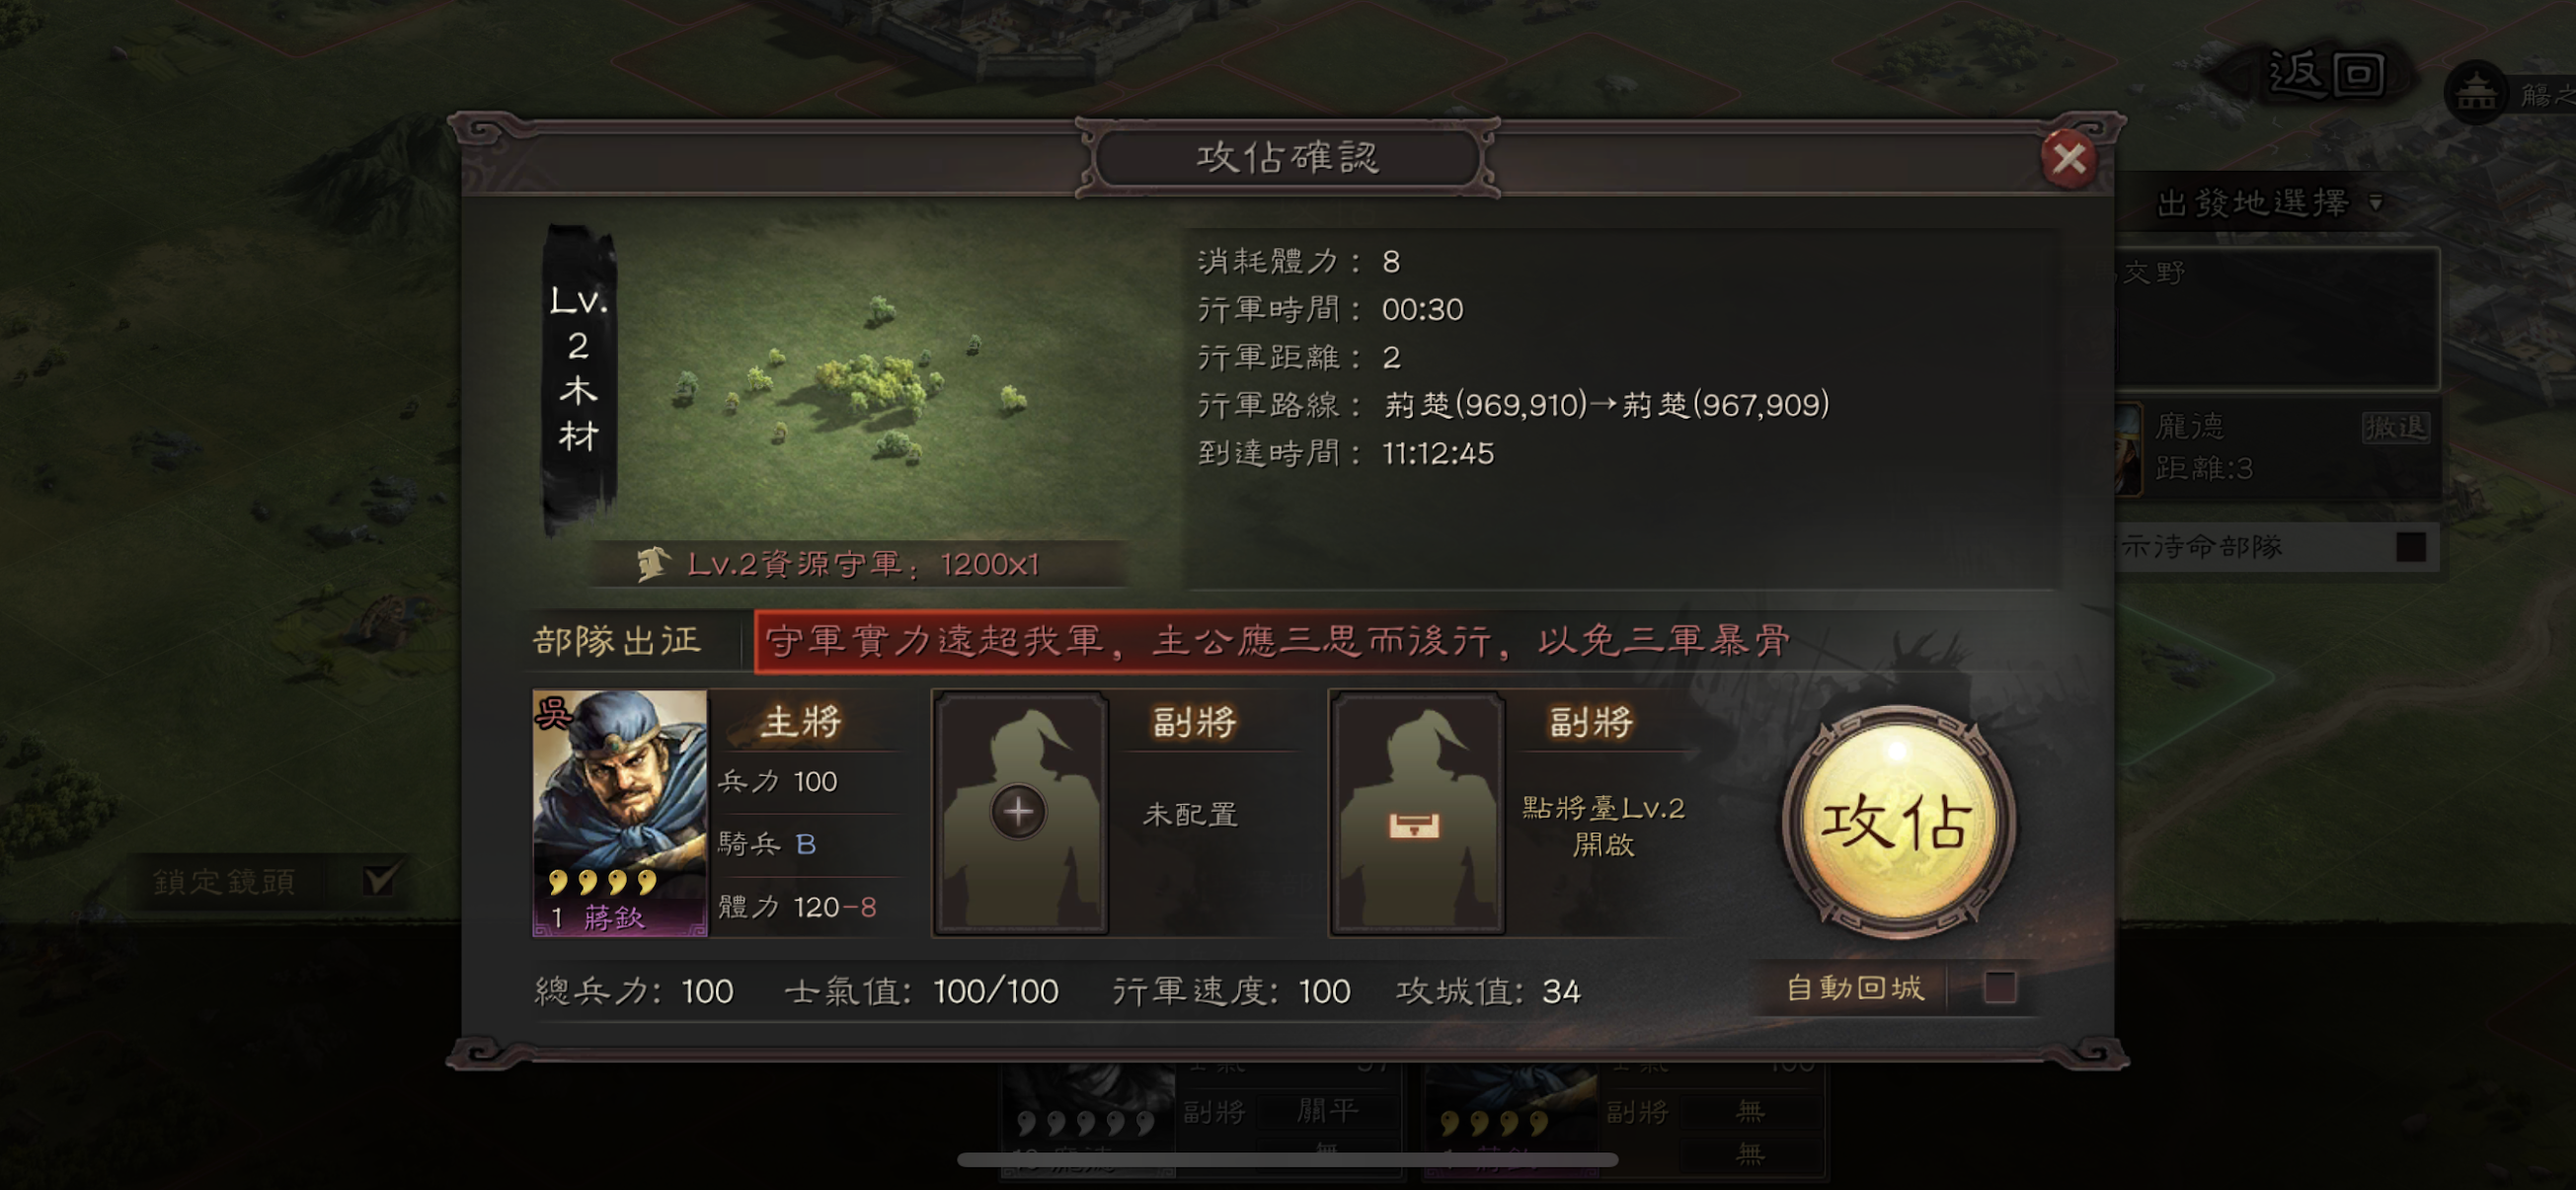
Task: Click the 吳 faction badge on portrait
Action: point(553,713)
